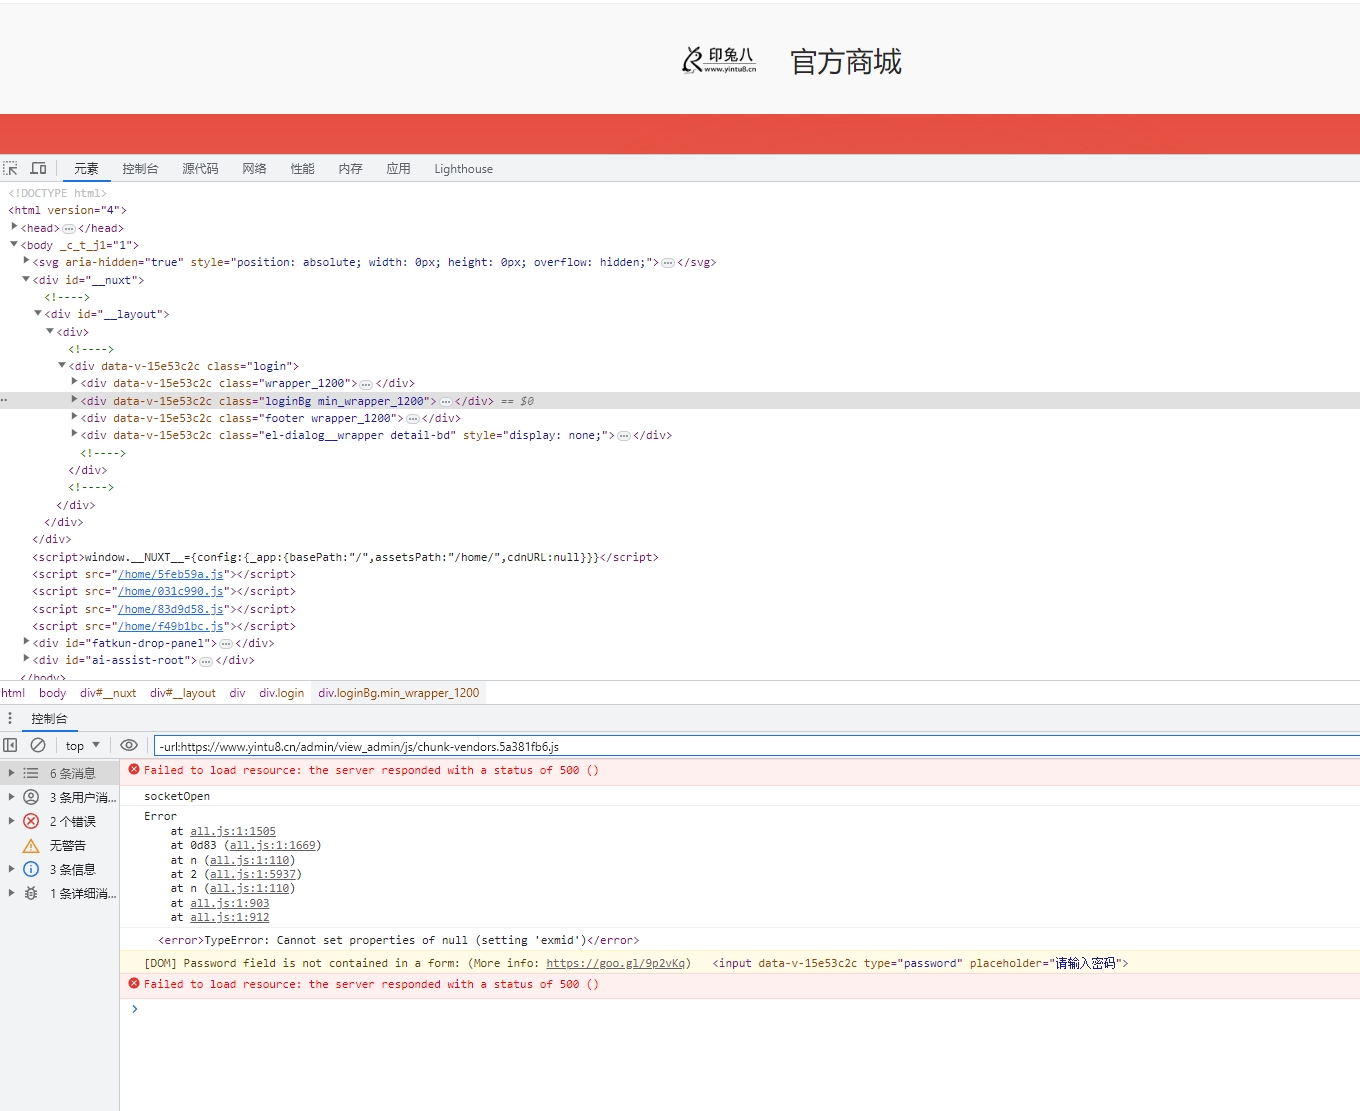Select div#__nuxt in the breadcrumb bar
The width and height of the screenshot is (1360, 1111).
pyautogui.click(x=108, y=693)
